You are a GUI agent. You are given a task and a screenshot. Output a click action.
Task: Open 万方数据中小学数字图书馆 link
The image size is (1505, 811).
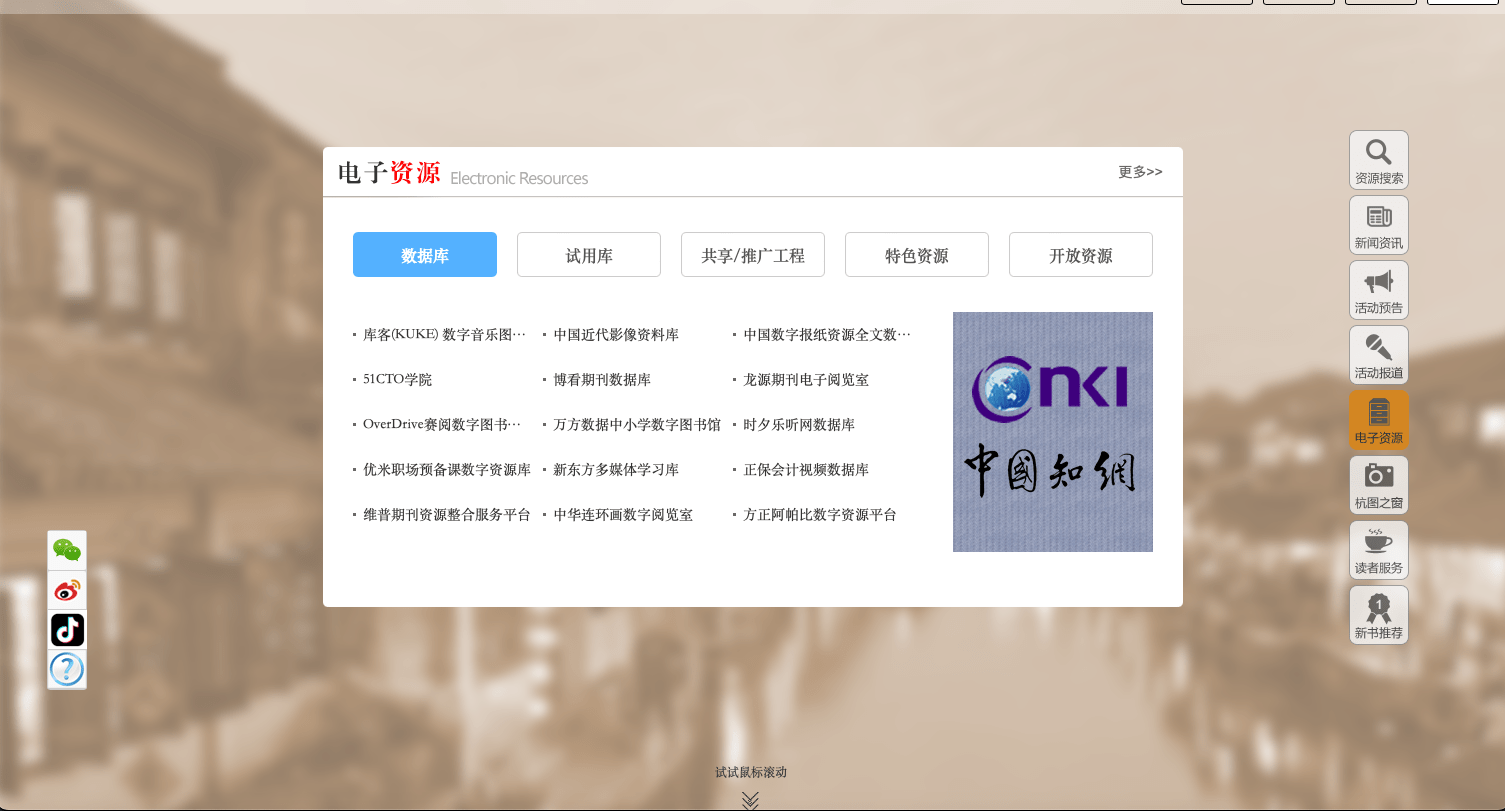pos(637,425)
